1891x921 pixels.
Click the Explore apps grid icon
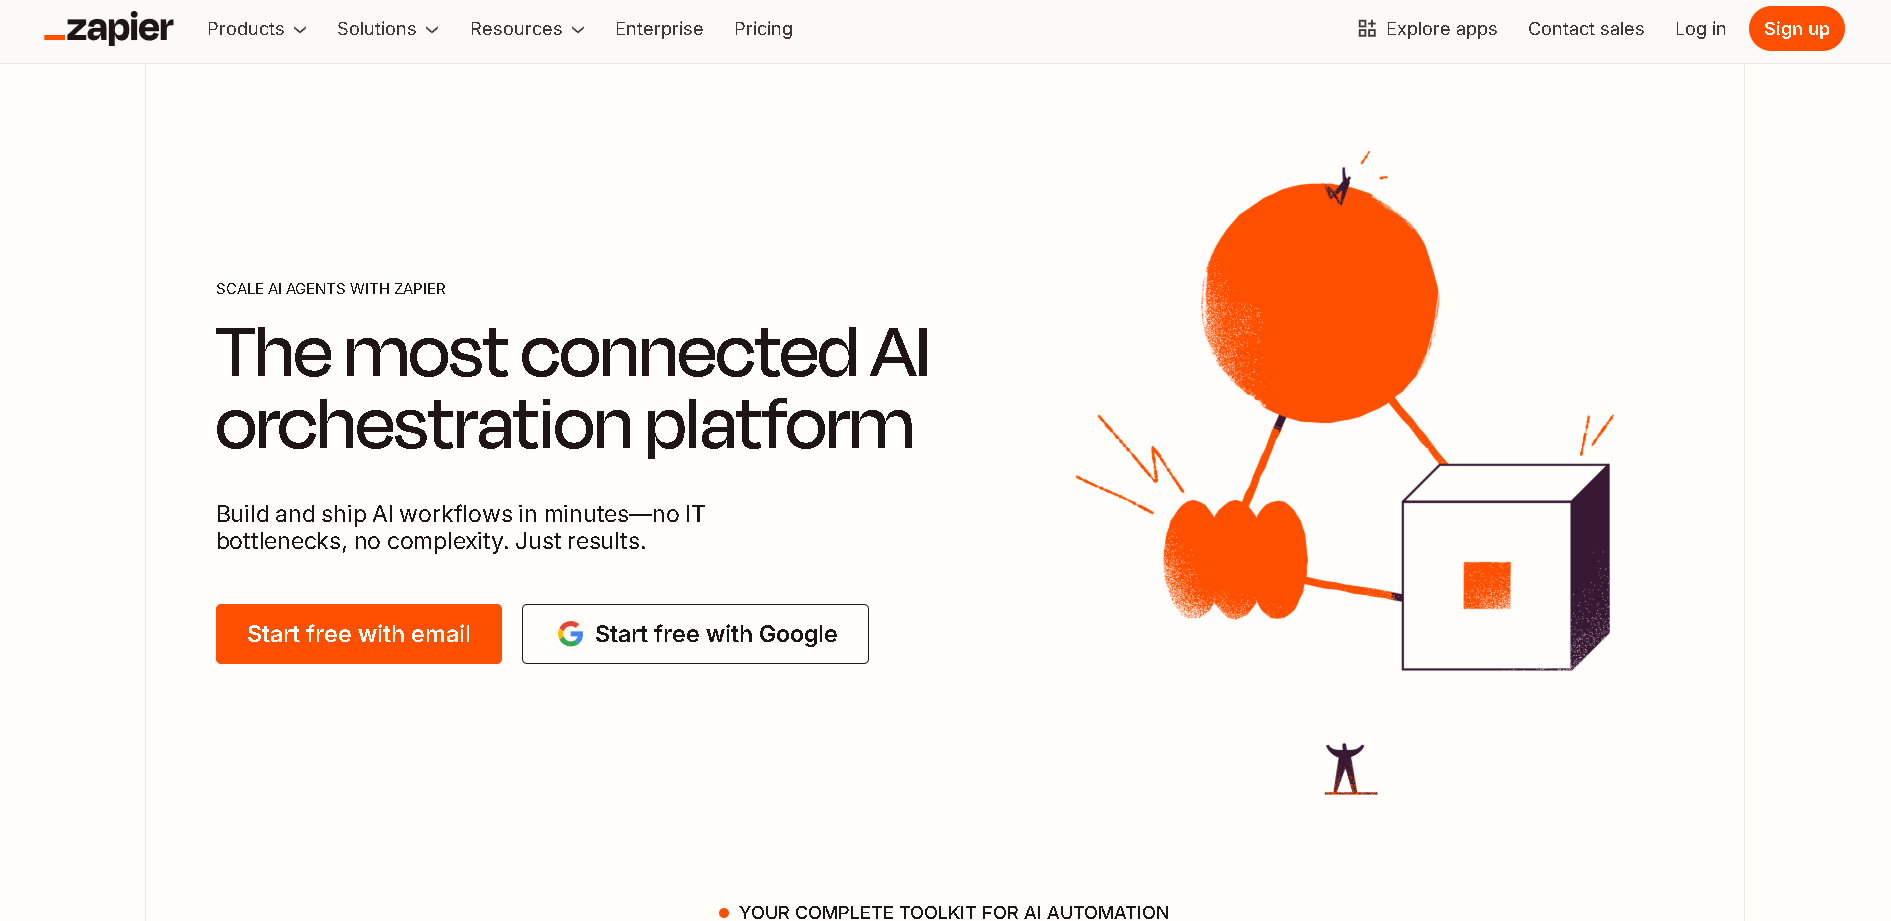point(1366,28)
